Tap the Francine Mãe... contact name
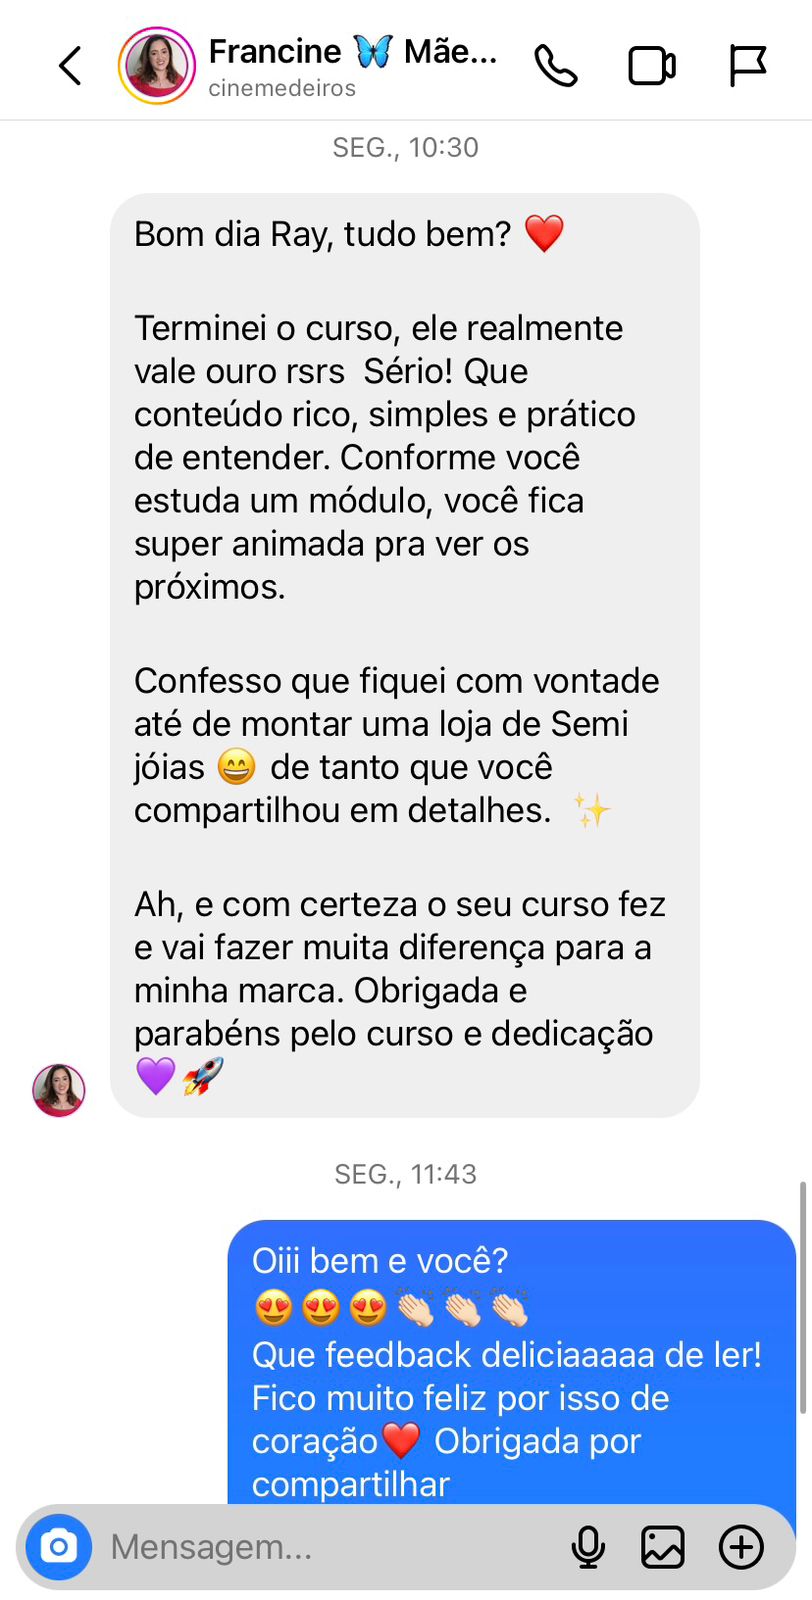 353,51
